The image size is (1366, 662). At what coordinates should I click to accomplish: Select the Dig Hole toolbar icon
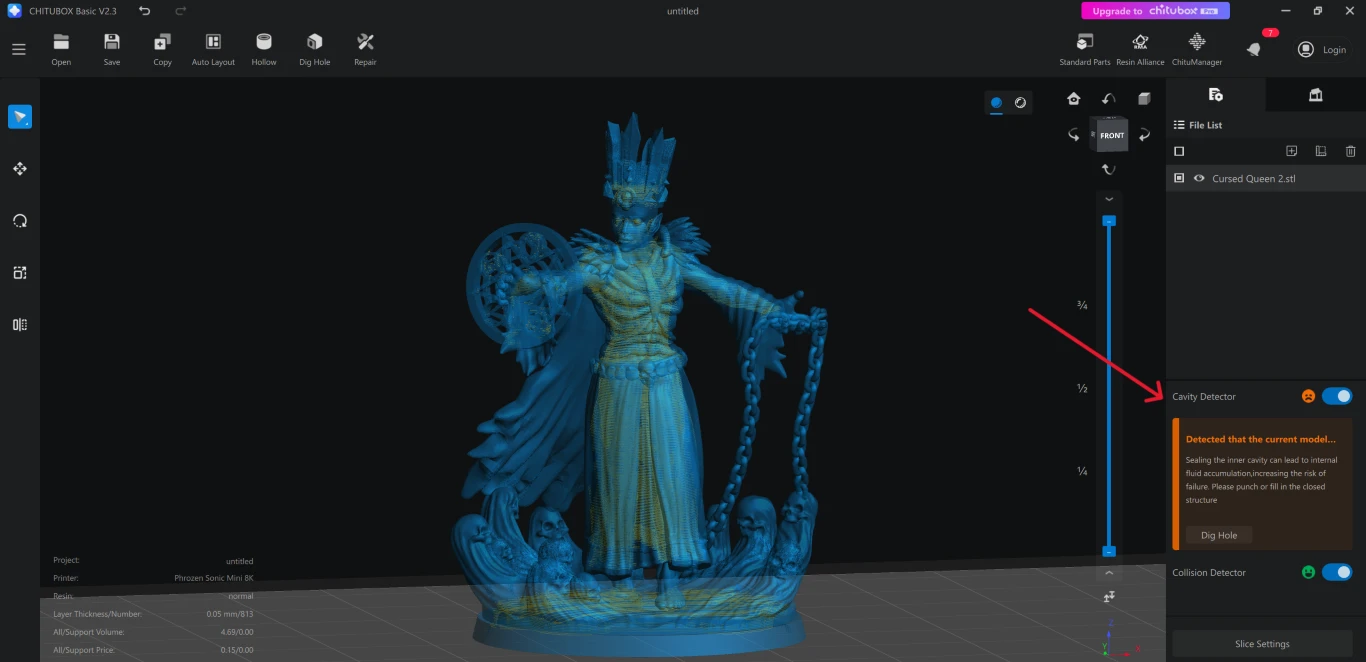314,49
